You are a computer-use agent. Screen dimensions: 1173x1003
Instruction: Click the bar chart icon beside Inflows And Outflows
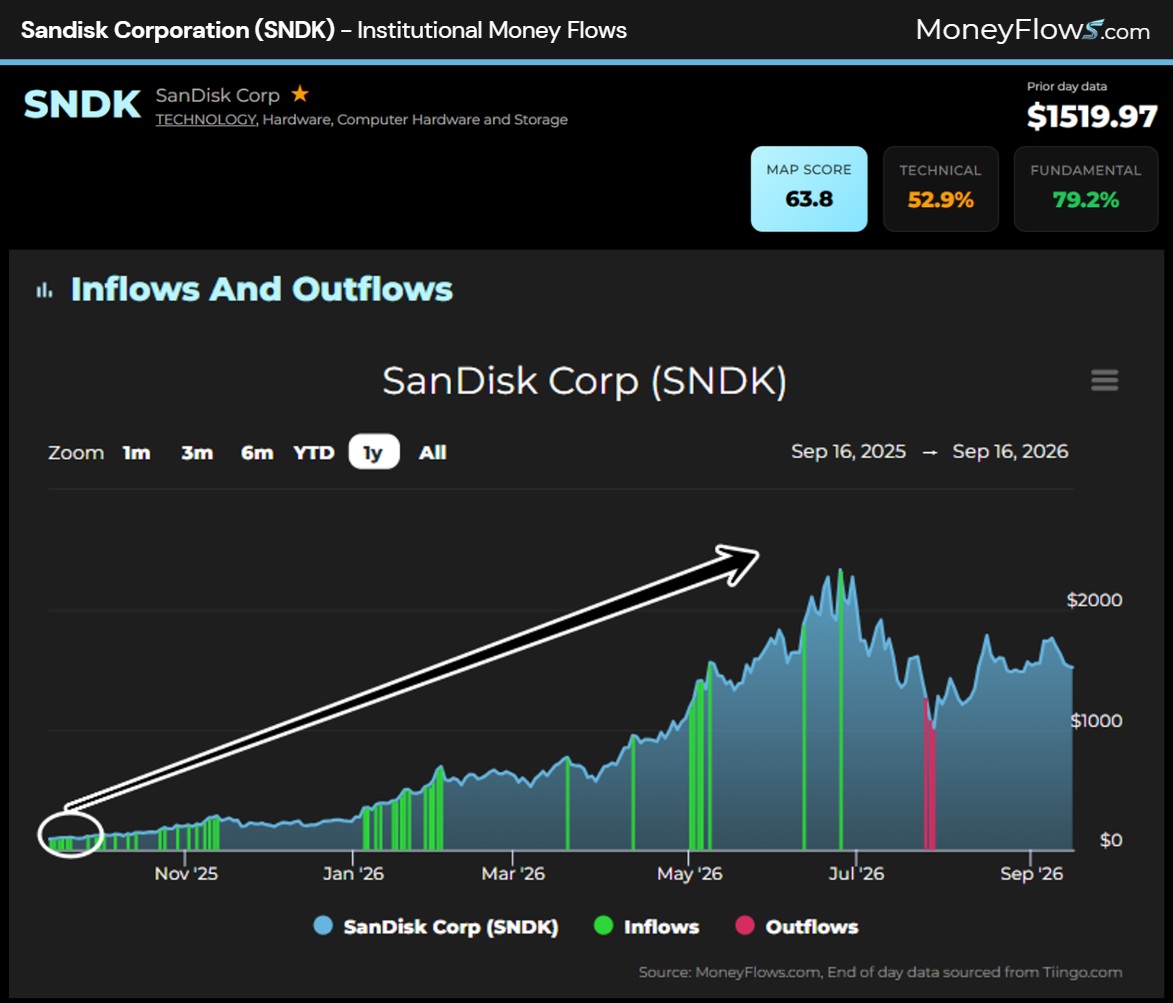45,289
